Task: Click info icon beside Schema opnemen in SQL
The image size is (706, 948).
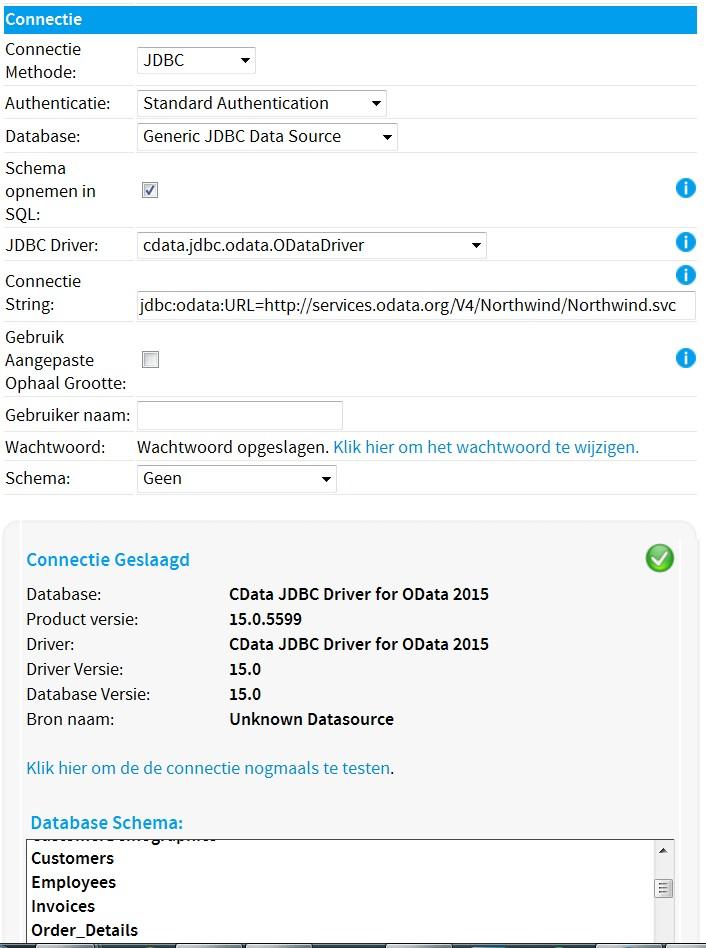Action: (685, 188)
